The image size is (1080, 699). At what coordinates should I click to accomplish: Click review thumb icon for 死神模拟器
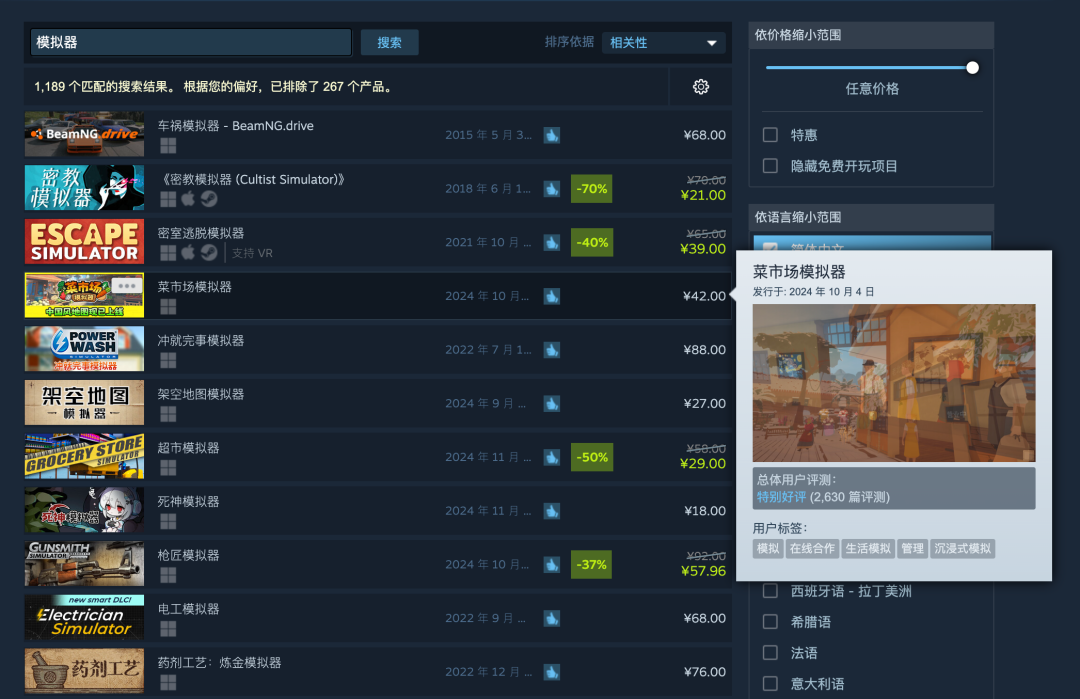(552, 511)
